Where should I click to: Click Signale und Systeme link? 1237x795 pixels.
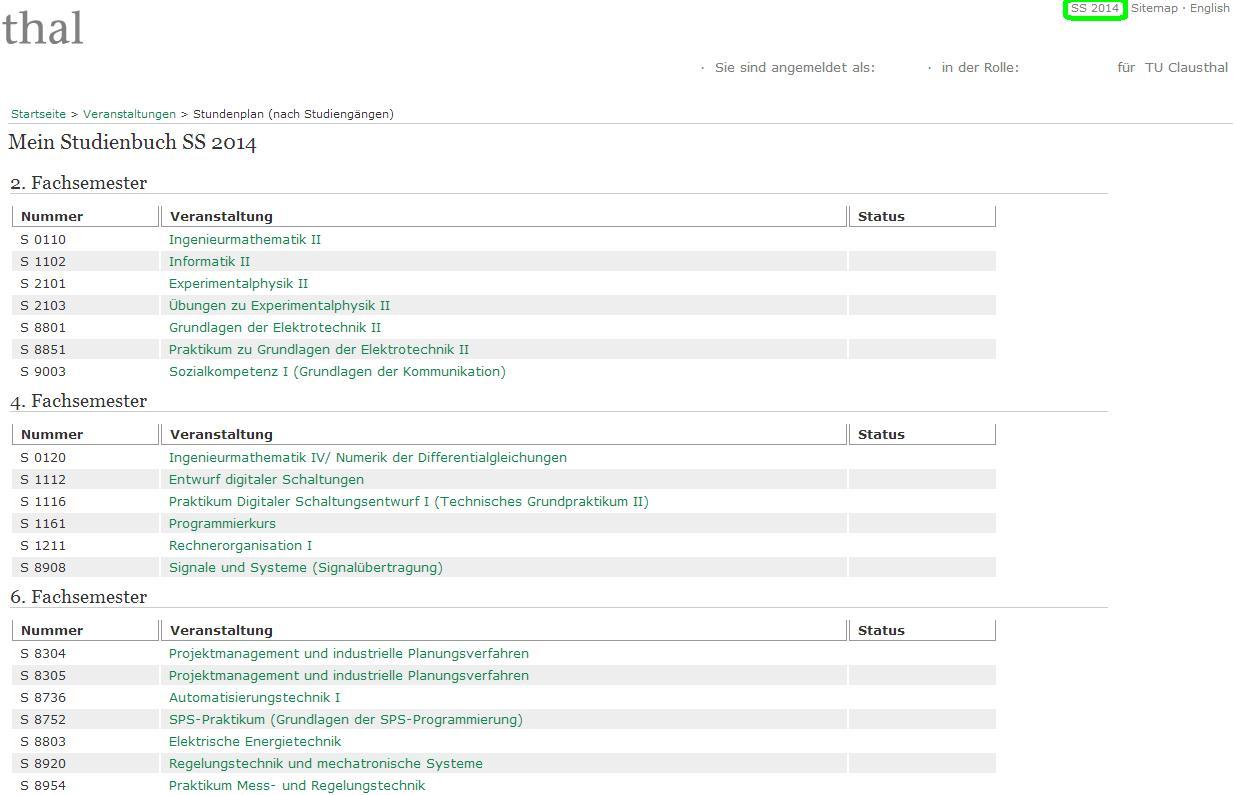(305, 568)
